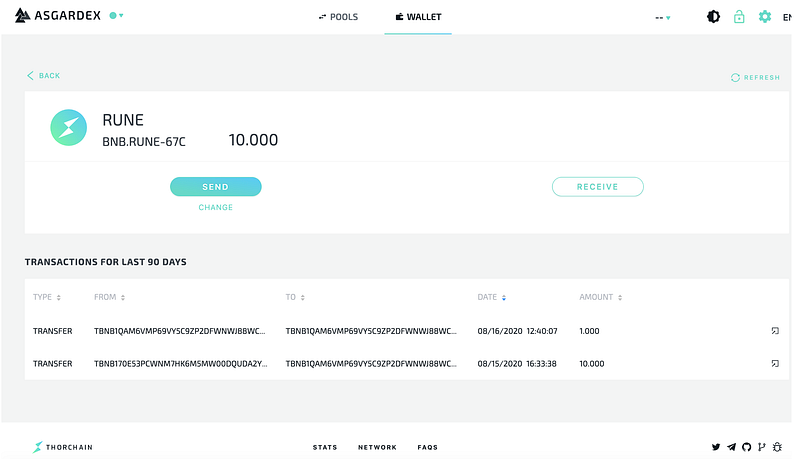800x459 pixels.
Task: Refresh the wallet balances
Action: [x=755, y=78]
